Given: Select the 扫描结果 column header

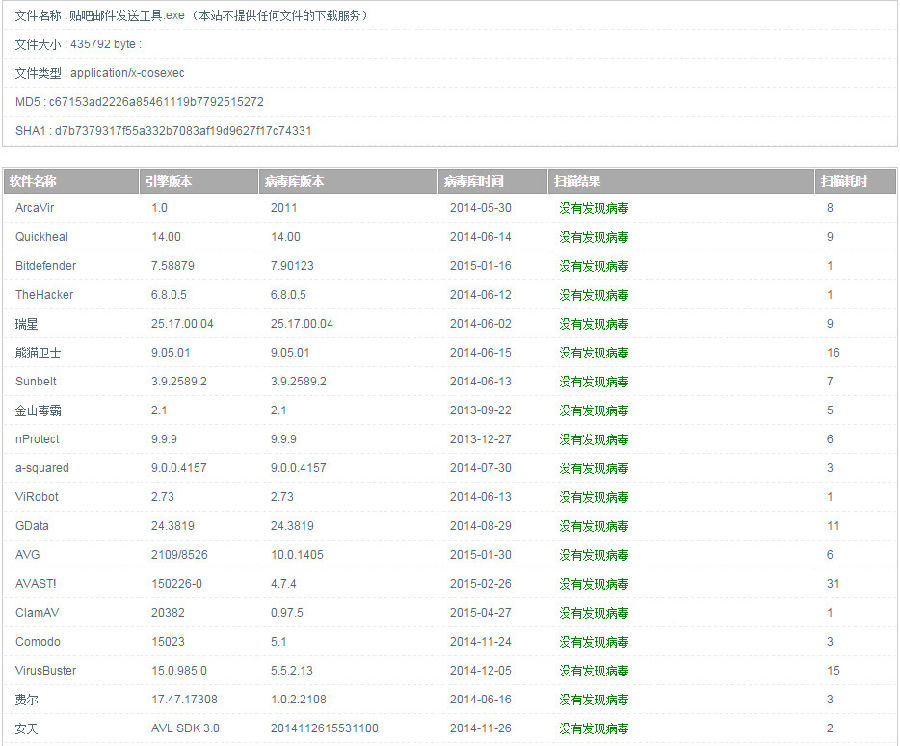Looking at the screenshot, I should click(577, 182).
